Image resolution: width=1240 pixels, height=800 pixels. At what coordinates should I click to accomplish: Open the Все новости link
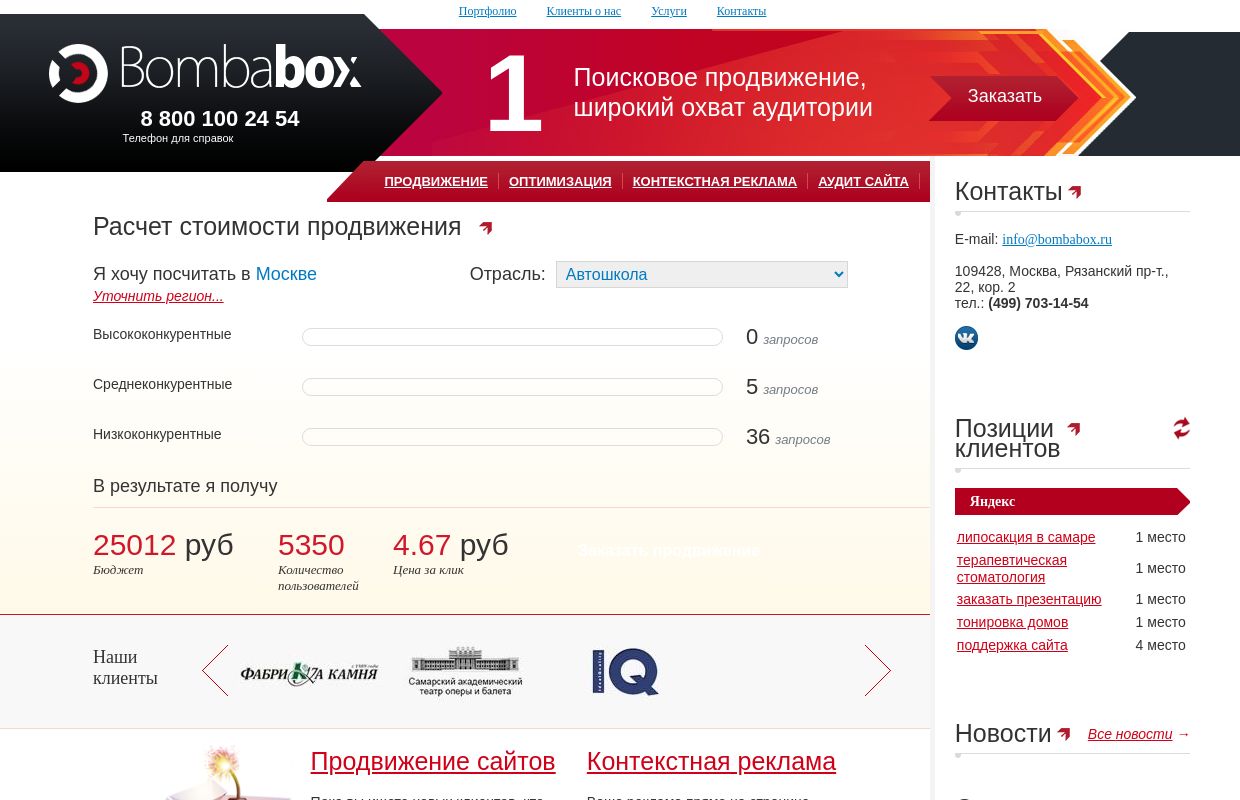pos(1129,734)
